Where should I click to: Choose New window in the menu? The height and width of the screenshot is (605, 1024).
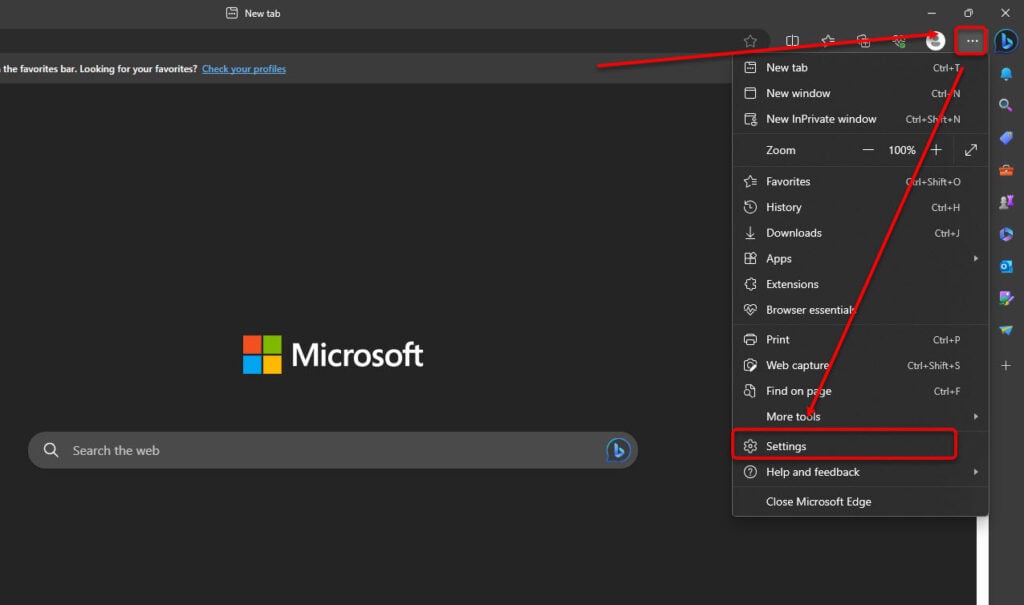point(859,93)
